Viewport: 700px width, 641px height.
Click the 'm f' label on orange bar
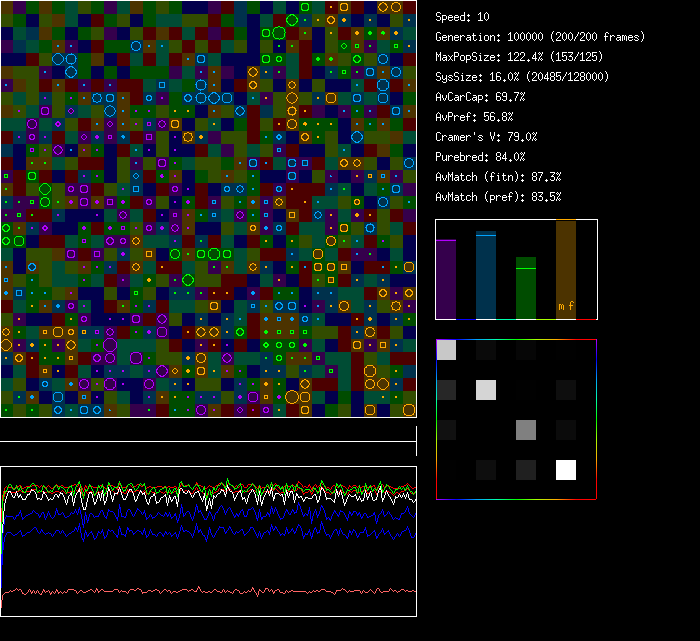tap(566, 307)
